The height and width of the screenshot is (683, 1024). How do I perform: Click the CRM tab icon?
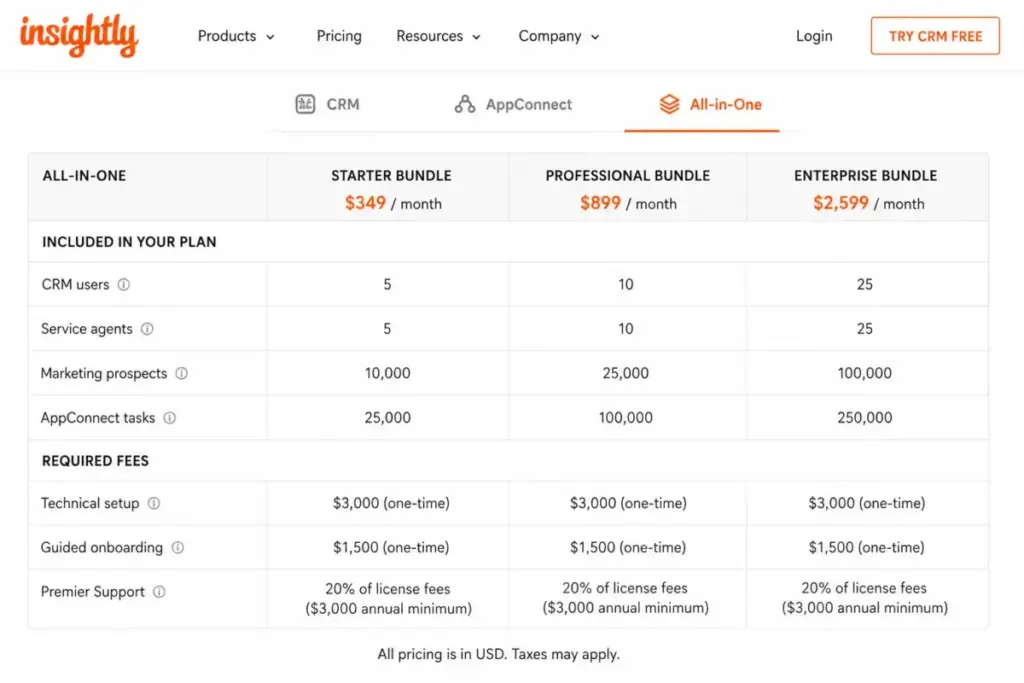pyautogui.click(x=305, y=104)
